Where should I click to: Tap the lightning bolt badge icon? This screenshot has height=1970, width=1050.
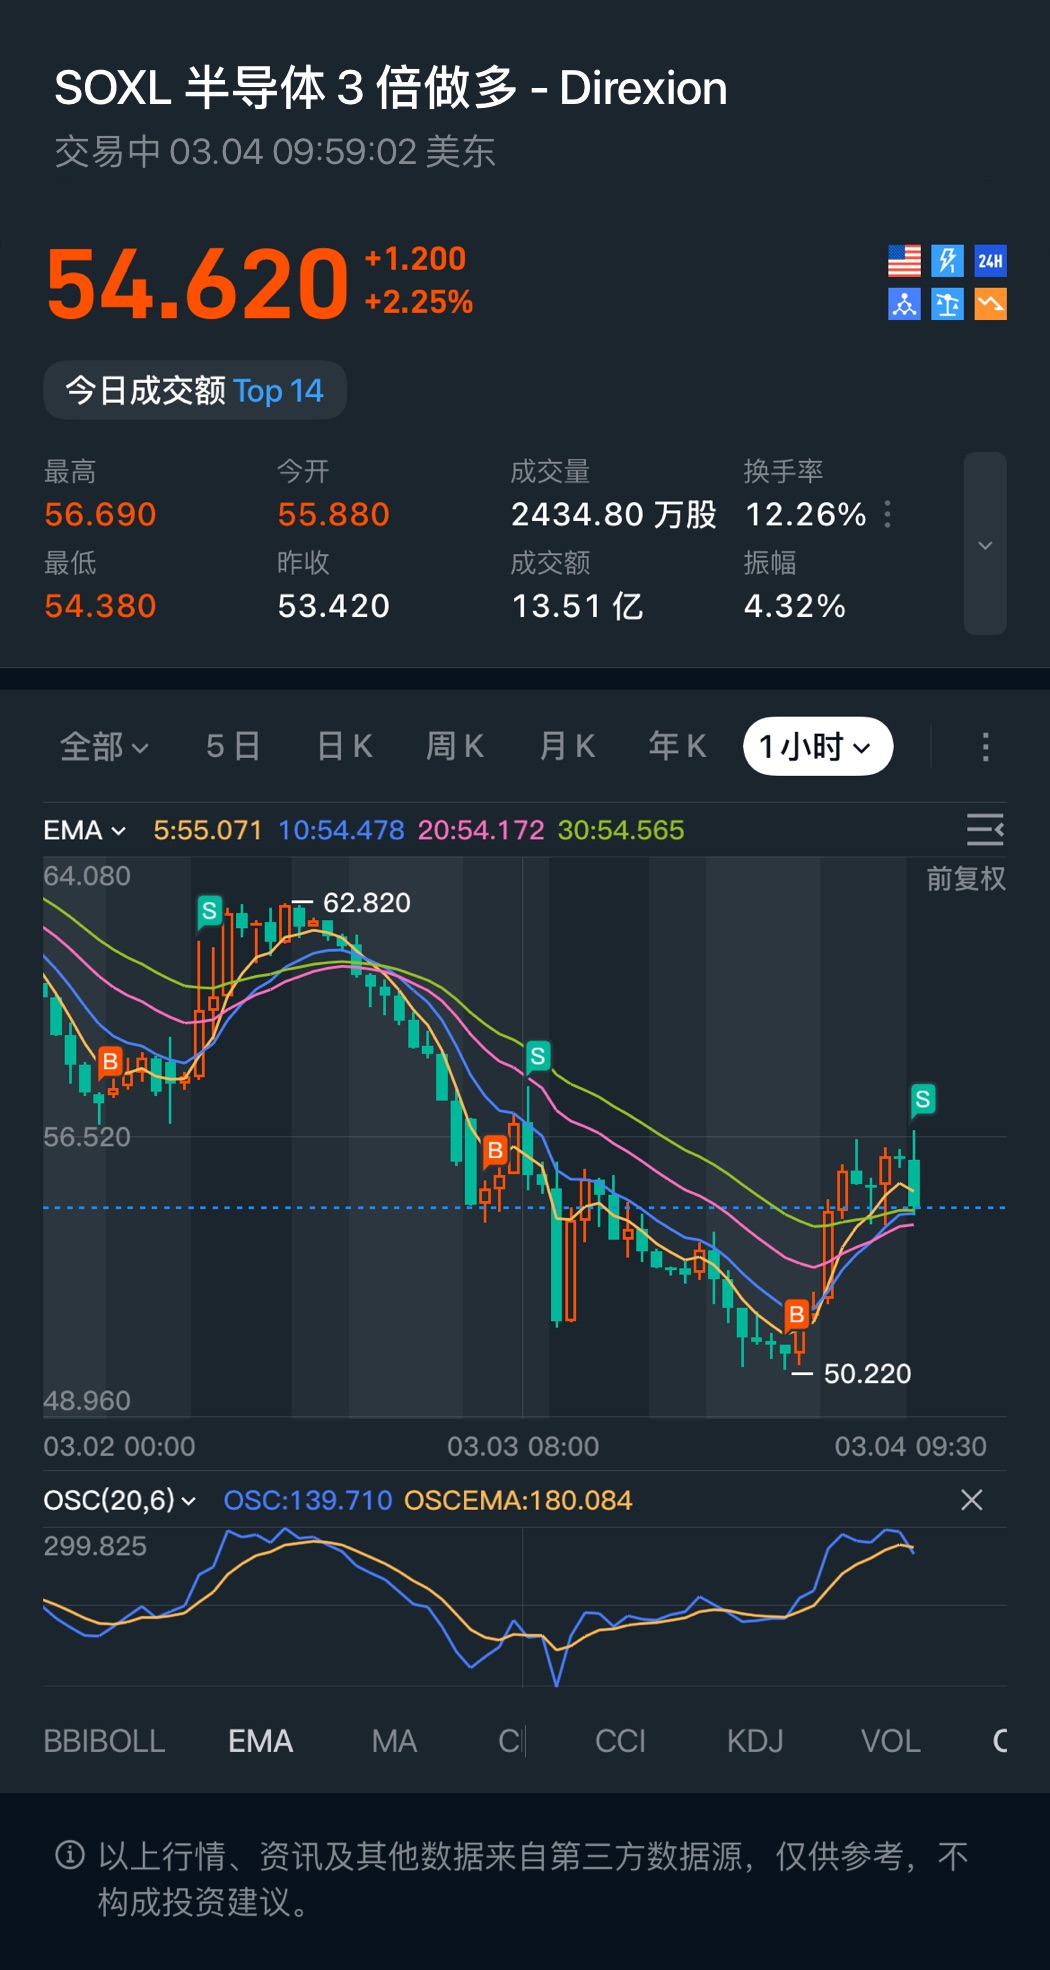pos(947,261)
